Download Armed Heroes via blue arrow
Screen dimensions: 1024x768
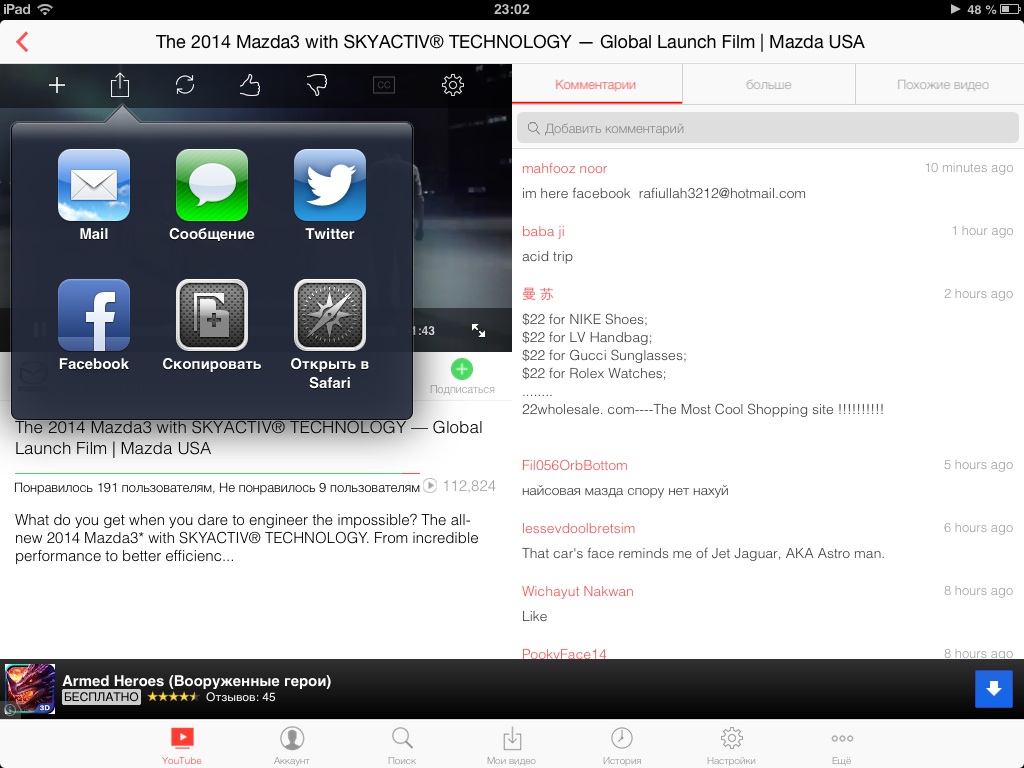click(993, 688)
